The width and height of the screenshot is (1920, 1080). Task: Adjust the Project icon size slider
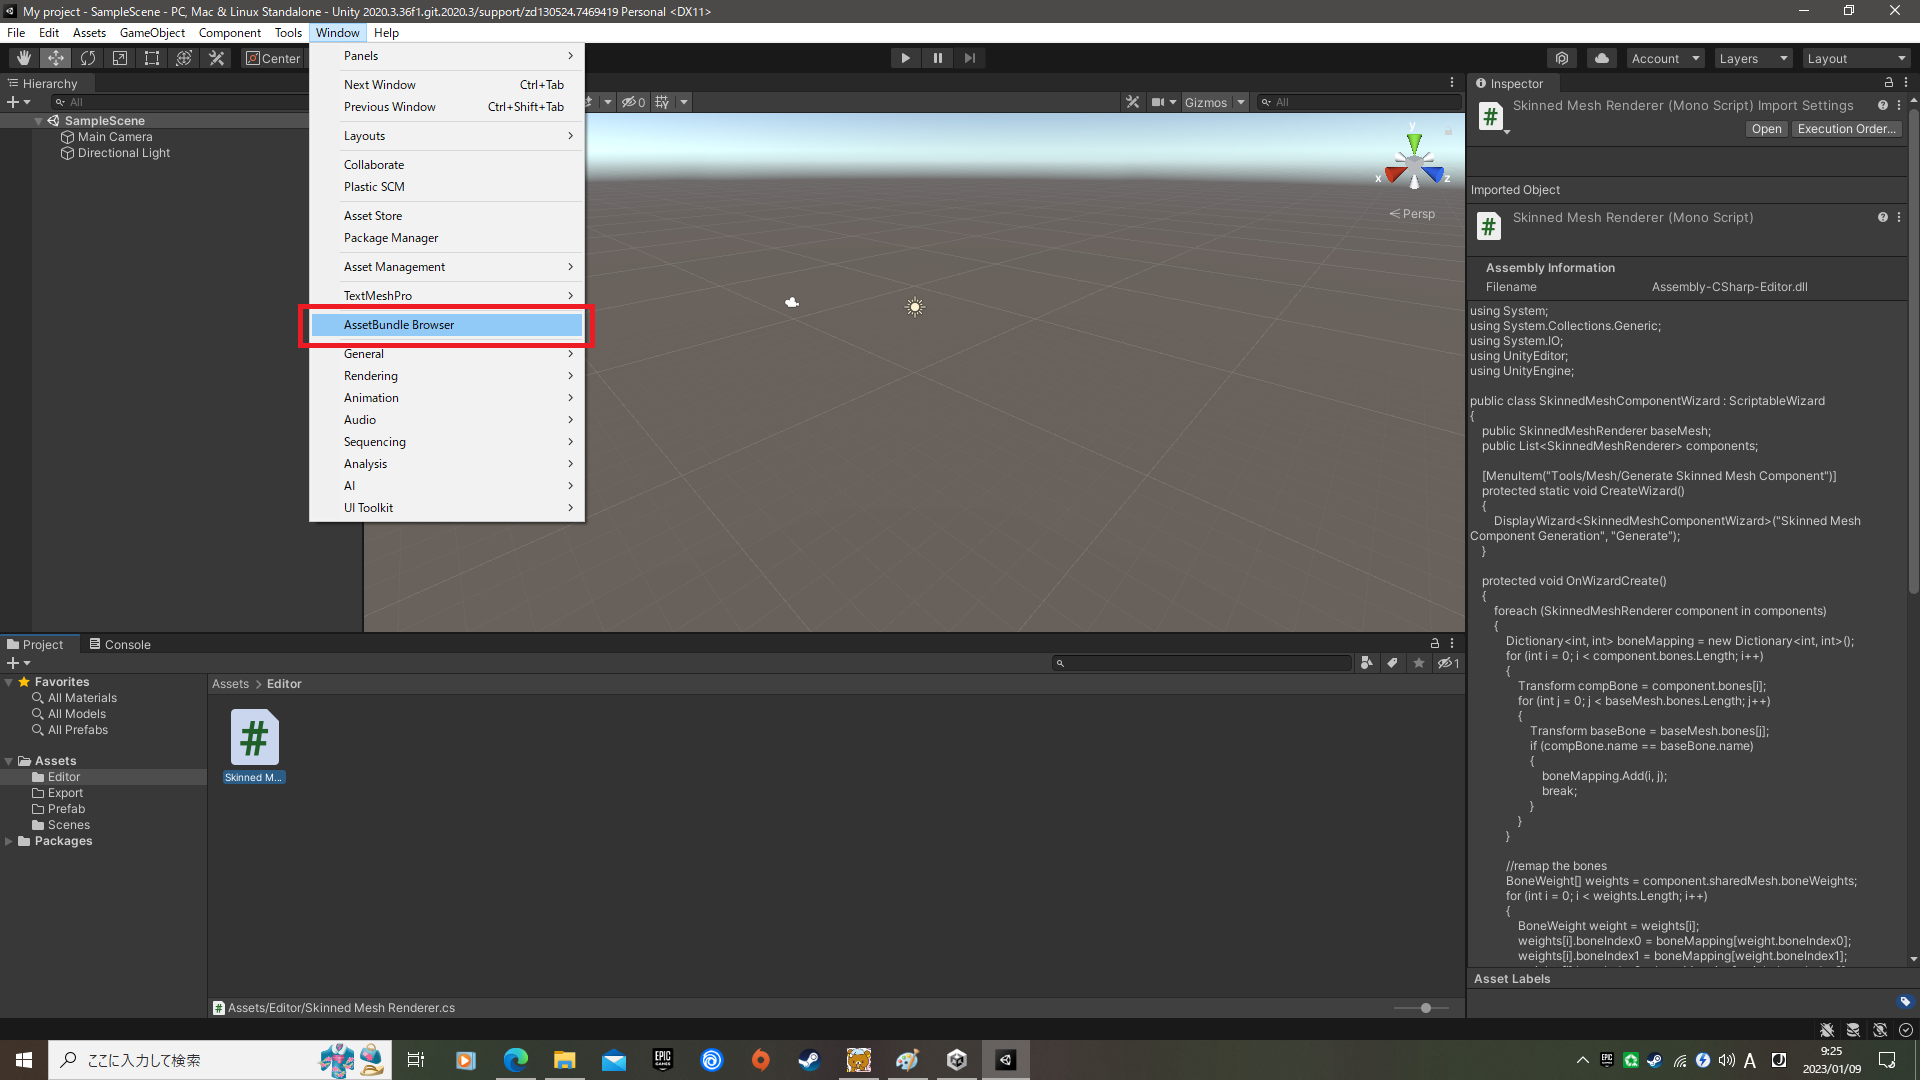tap(1425, 1008)
